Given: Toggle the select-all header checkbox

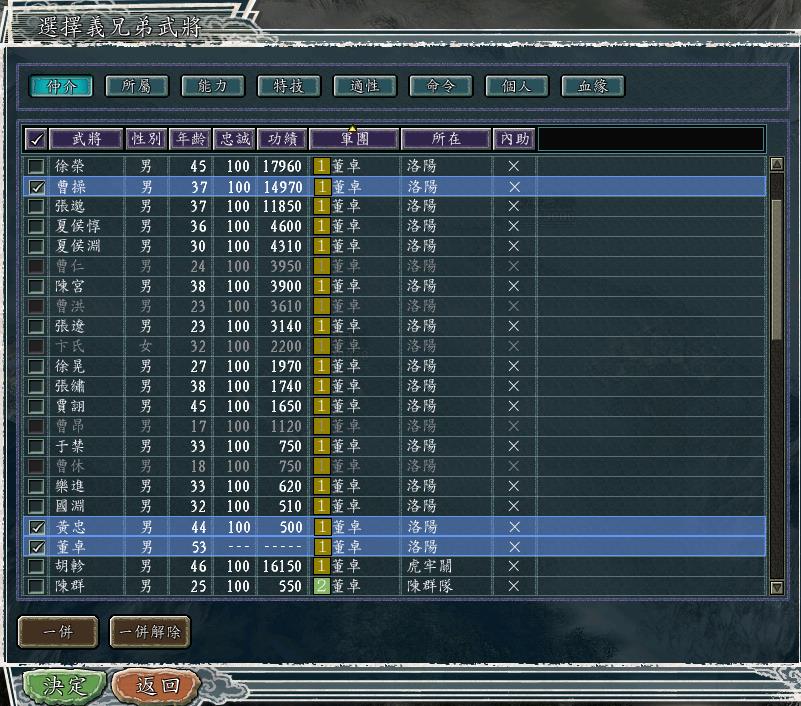Looking at the screenshot, I should click(36, 138).
